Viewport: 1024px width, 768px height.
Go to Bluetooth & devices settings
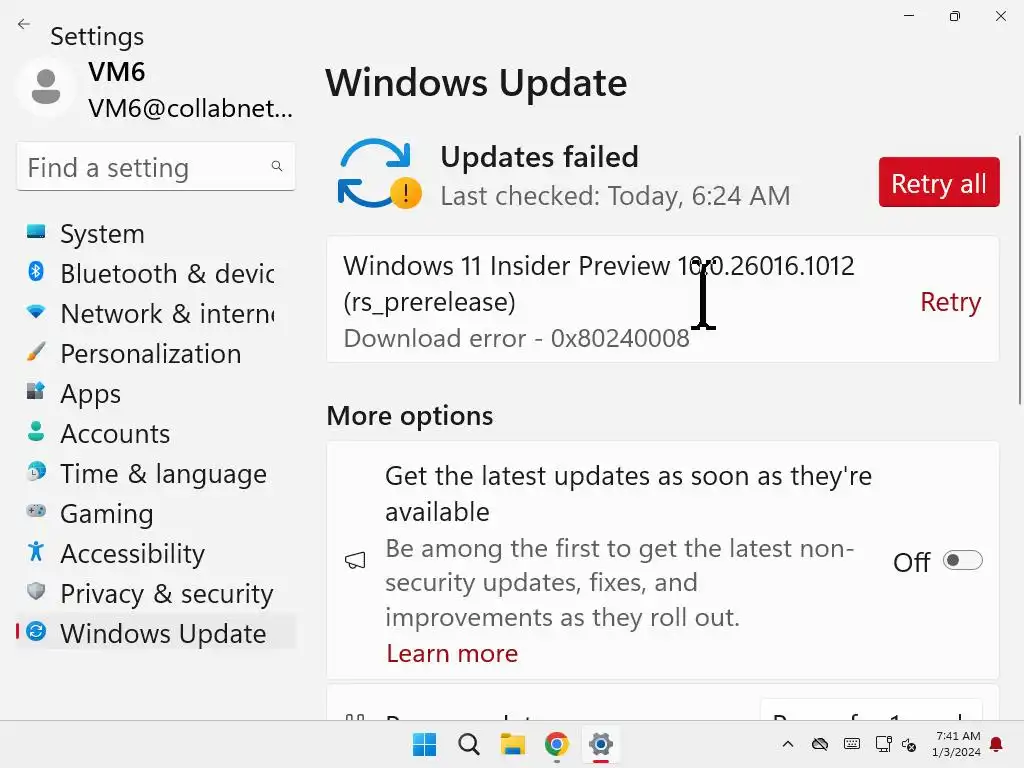[x=156, y=273]
